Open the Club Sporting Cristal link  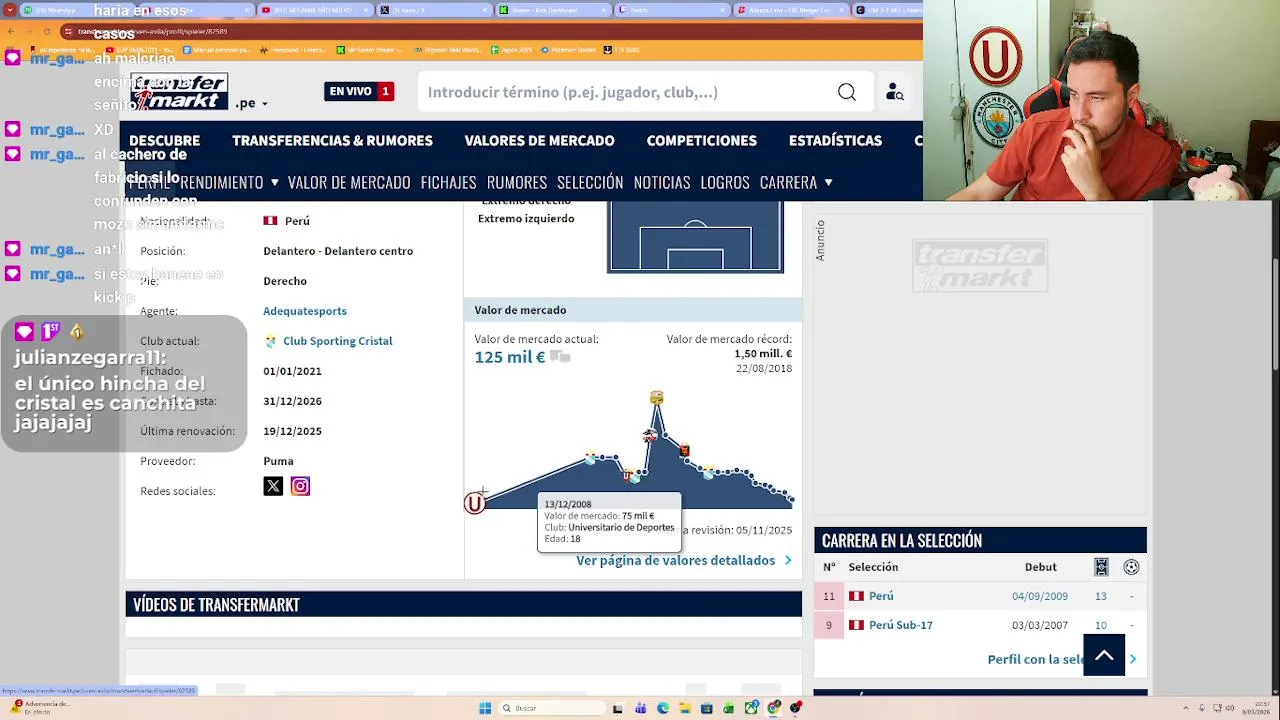click(338, 341)
